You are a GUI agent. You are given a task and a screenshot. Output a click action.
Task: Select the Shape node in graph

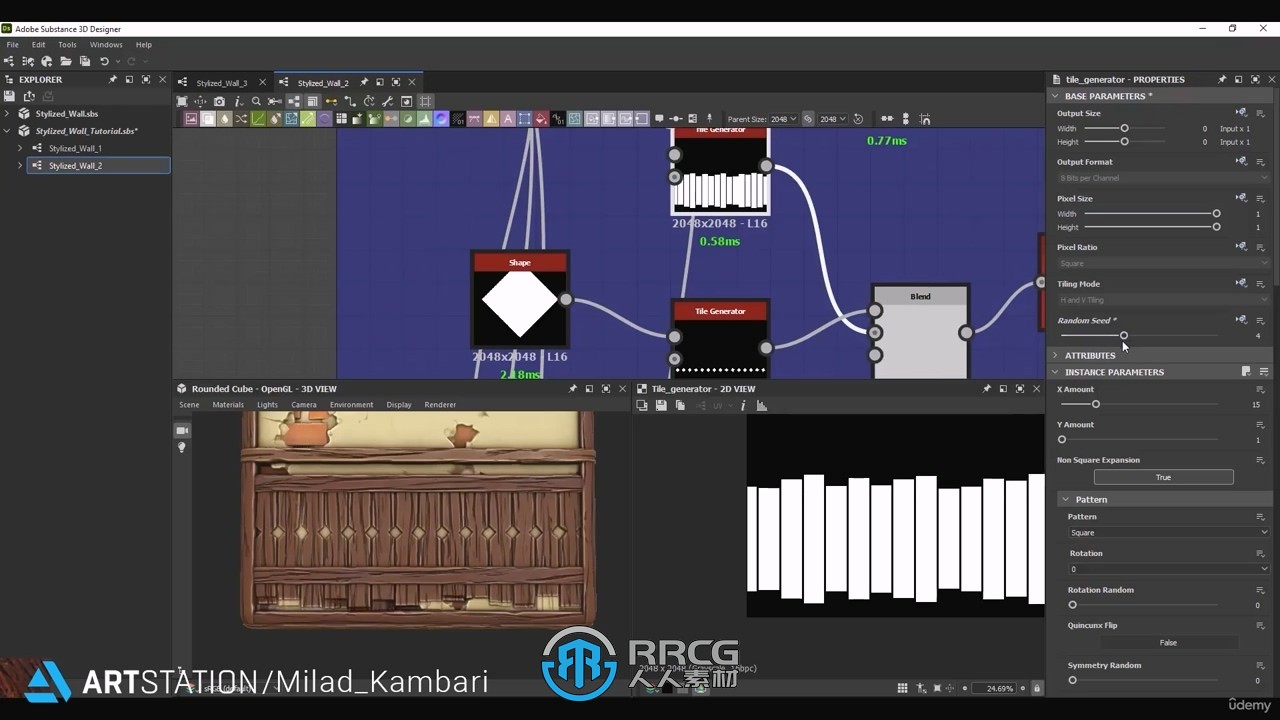520,299
